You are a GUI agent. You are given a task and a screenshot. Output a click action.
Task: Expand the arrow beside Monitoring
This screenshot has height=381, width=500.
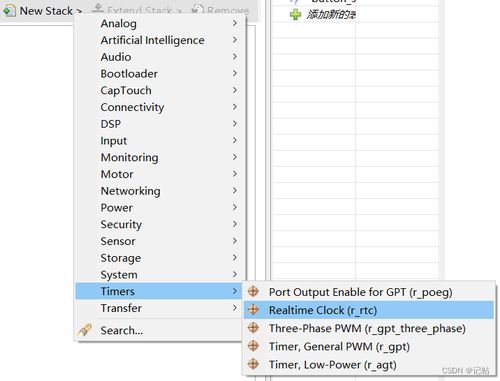(235, 157)
